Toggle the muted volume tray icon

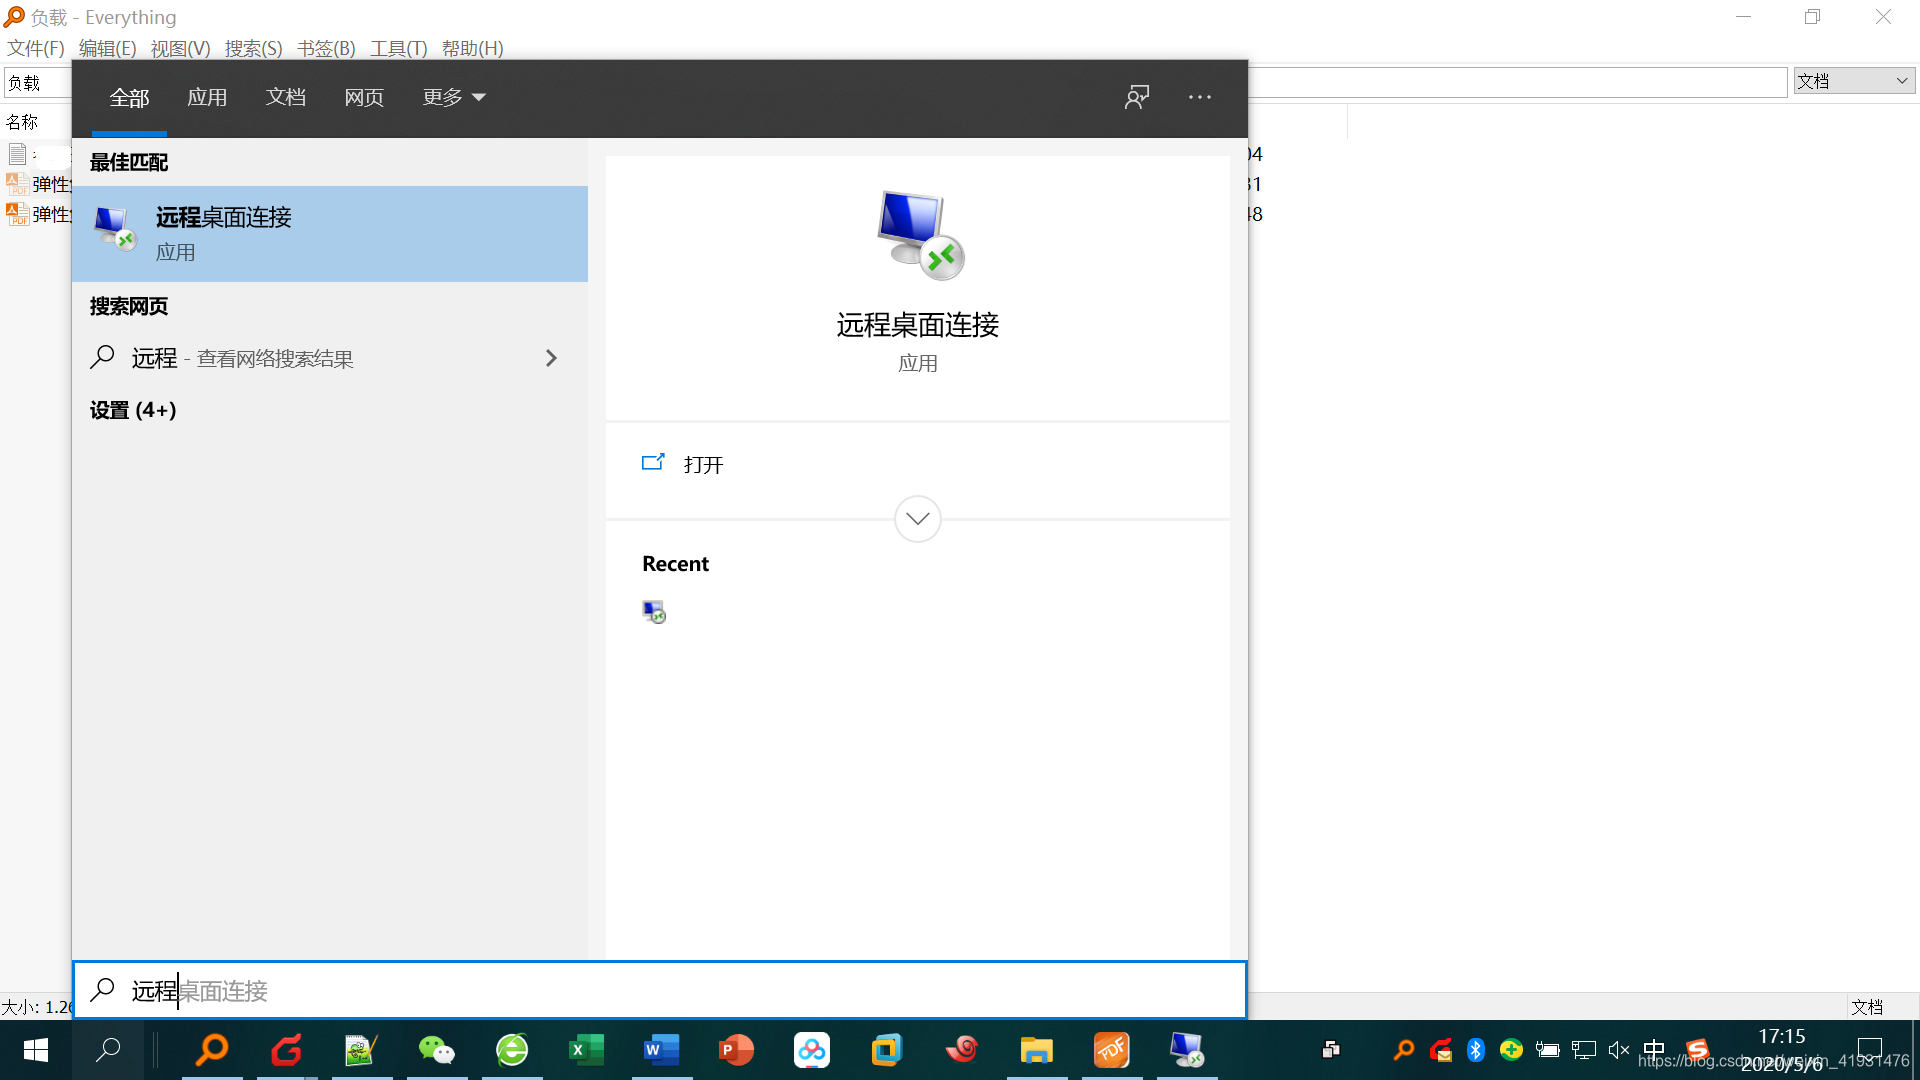pyautogui.click(x=1618, y=1049)
